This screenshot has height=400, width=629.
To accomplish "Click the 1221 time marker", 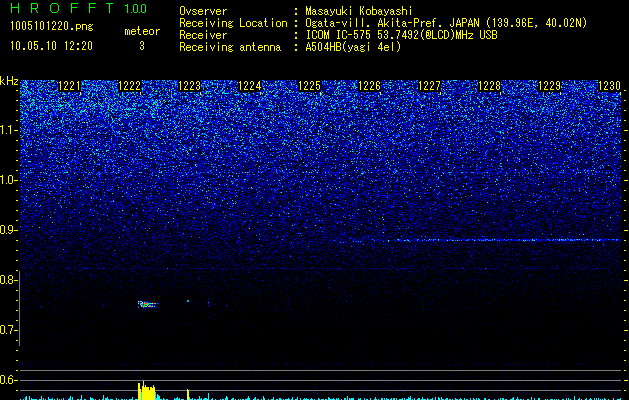I will click(x=69, y=86).
